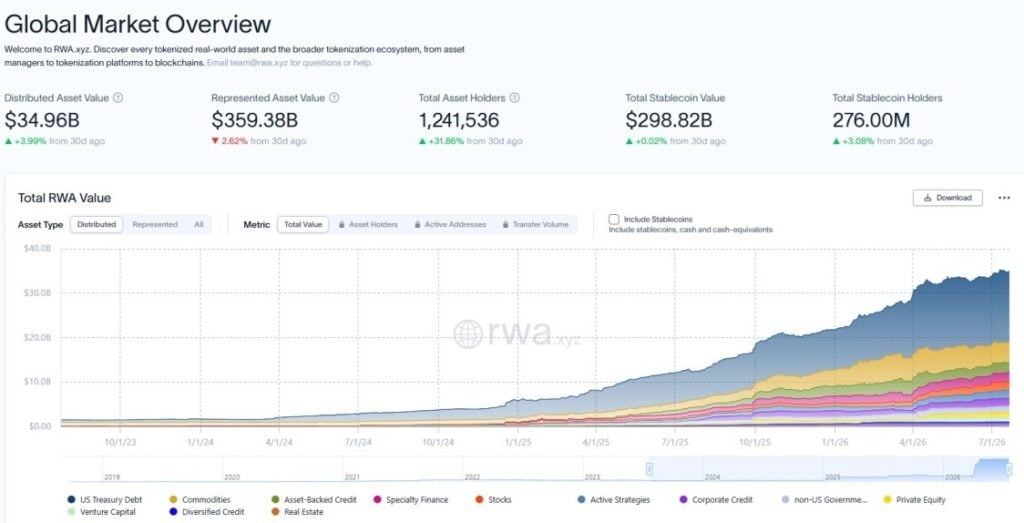Click the info icon beside Represented Asset Value
1024x523 pixels.
[x=334, y=98]
